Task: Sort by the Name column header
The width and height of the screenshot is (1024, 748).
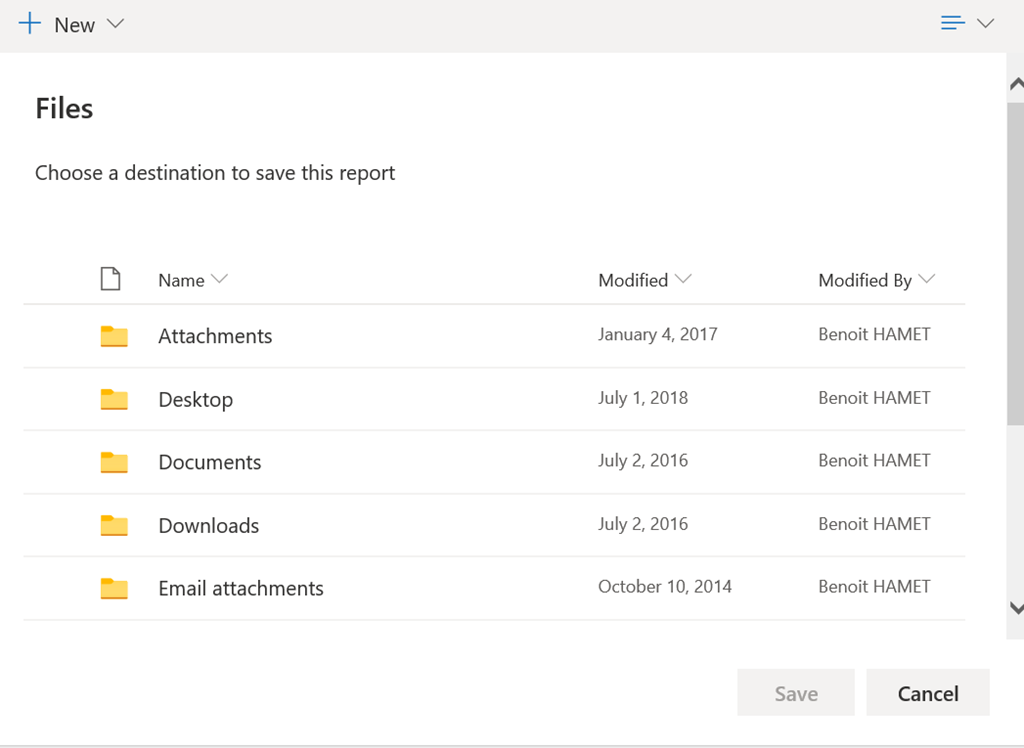Action: [x=181, y=280]
